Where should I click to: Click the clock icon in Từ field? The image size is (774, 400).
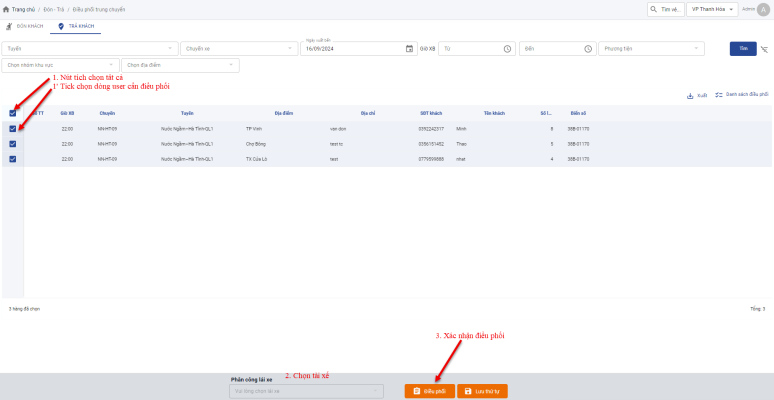tap(507, 48)
